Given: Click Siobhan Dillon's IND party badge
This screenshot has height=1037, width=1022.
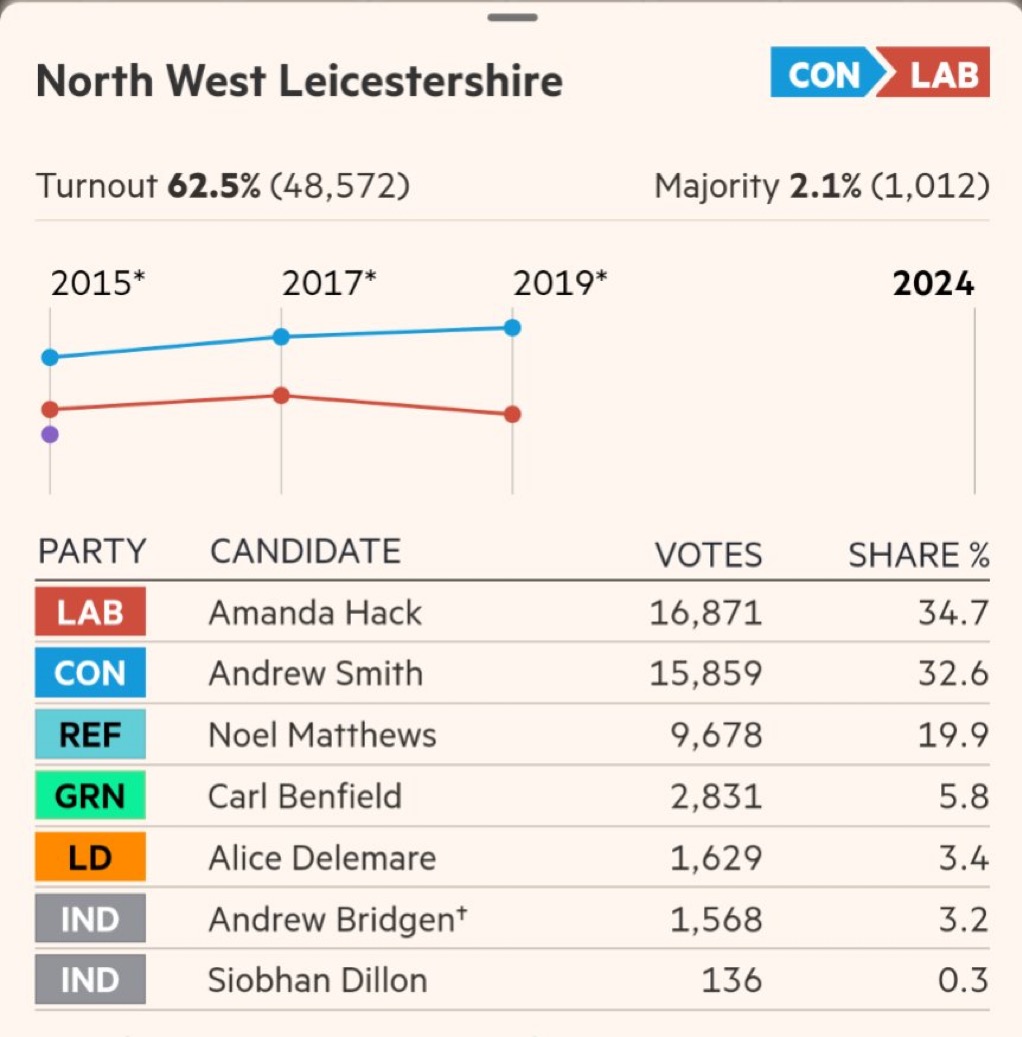Looking at the screenshot, I should (x=90, y=980).
